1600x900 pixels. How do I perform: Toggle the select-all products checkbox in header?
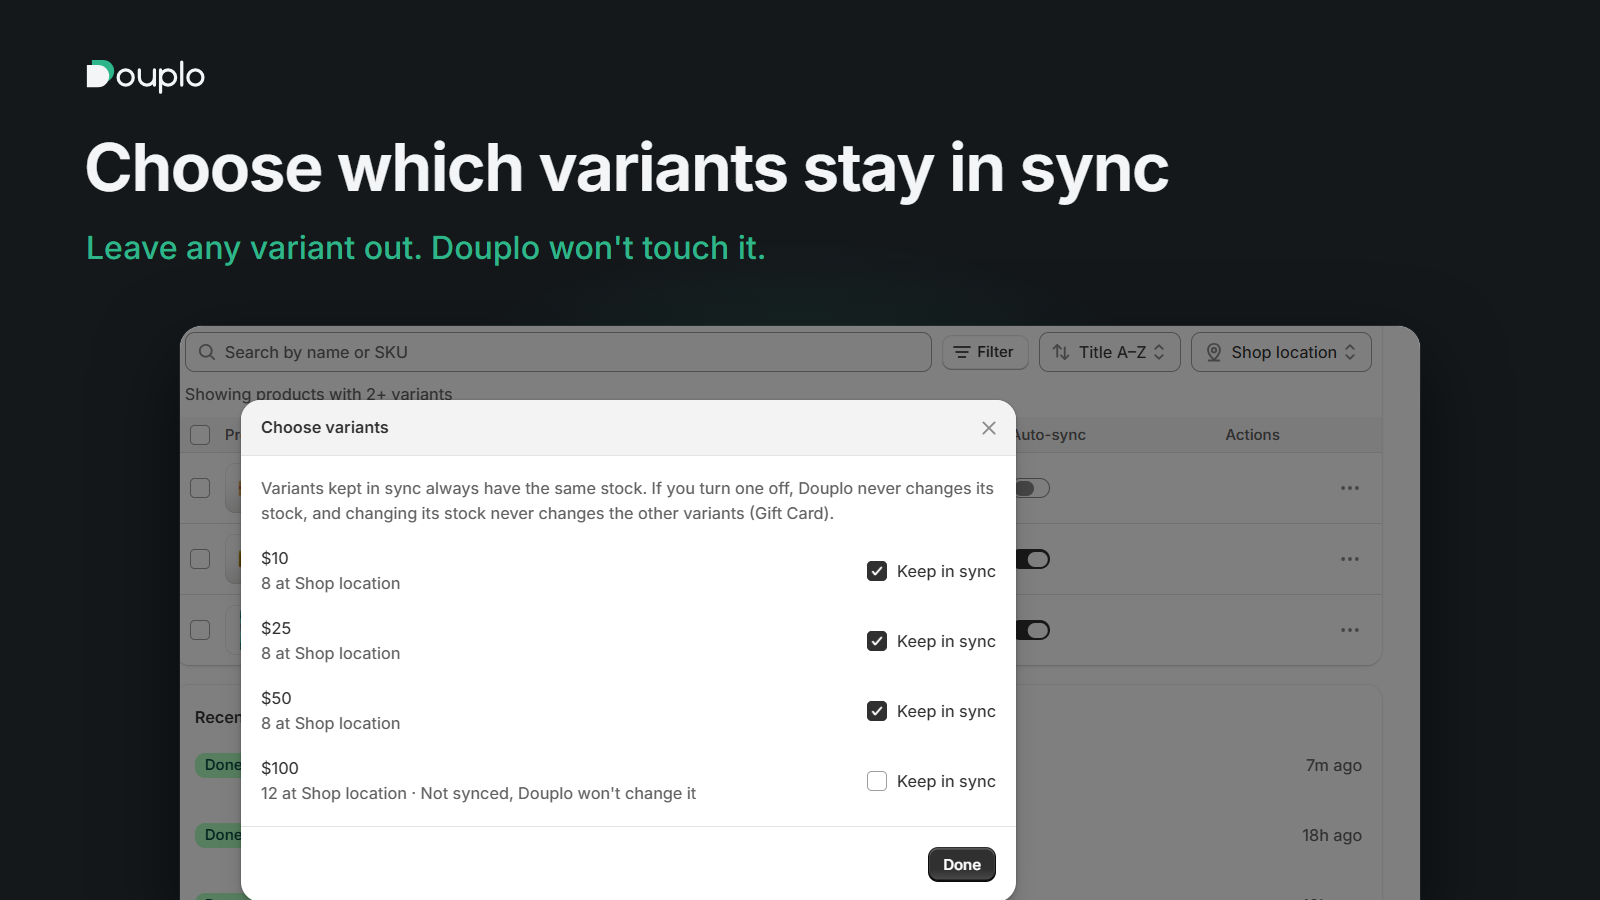click(200, 435)
